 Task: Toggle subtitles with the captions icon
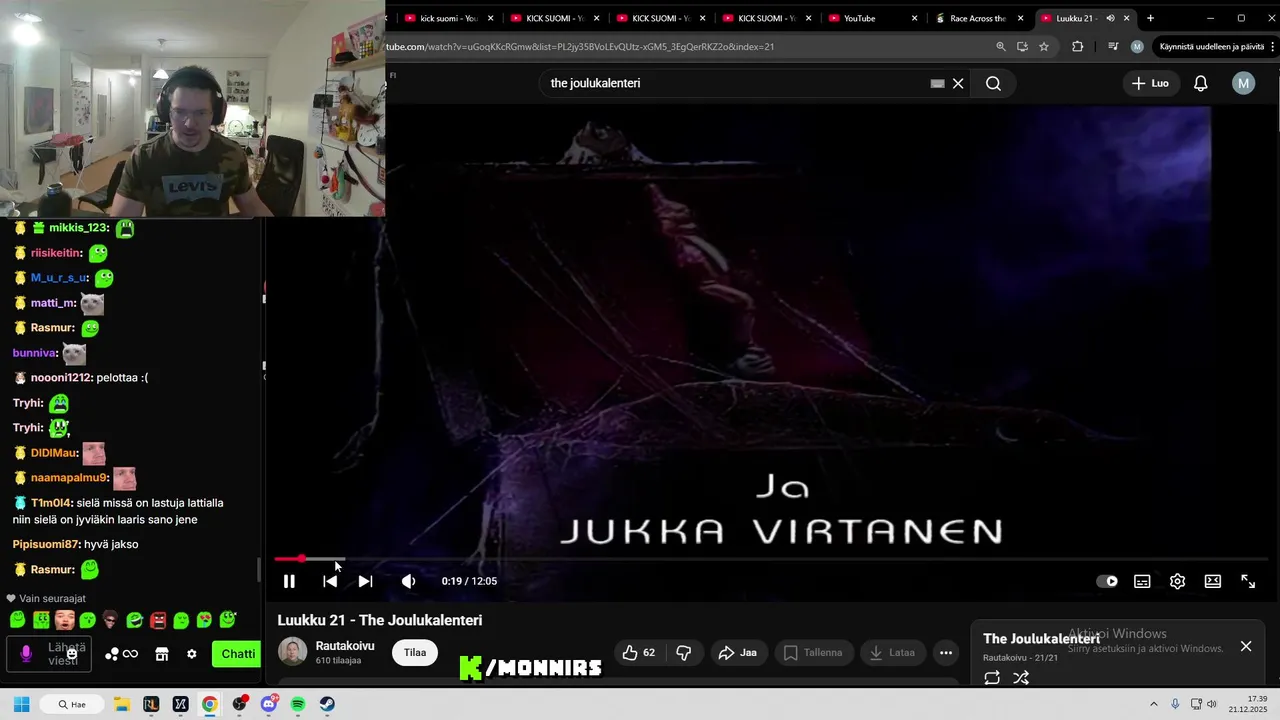(x=1142, y=581)
